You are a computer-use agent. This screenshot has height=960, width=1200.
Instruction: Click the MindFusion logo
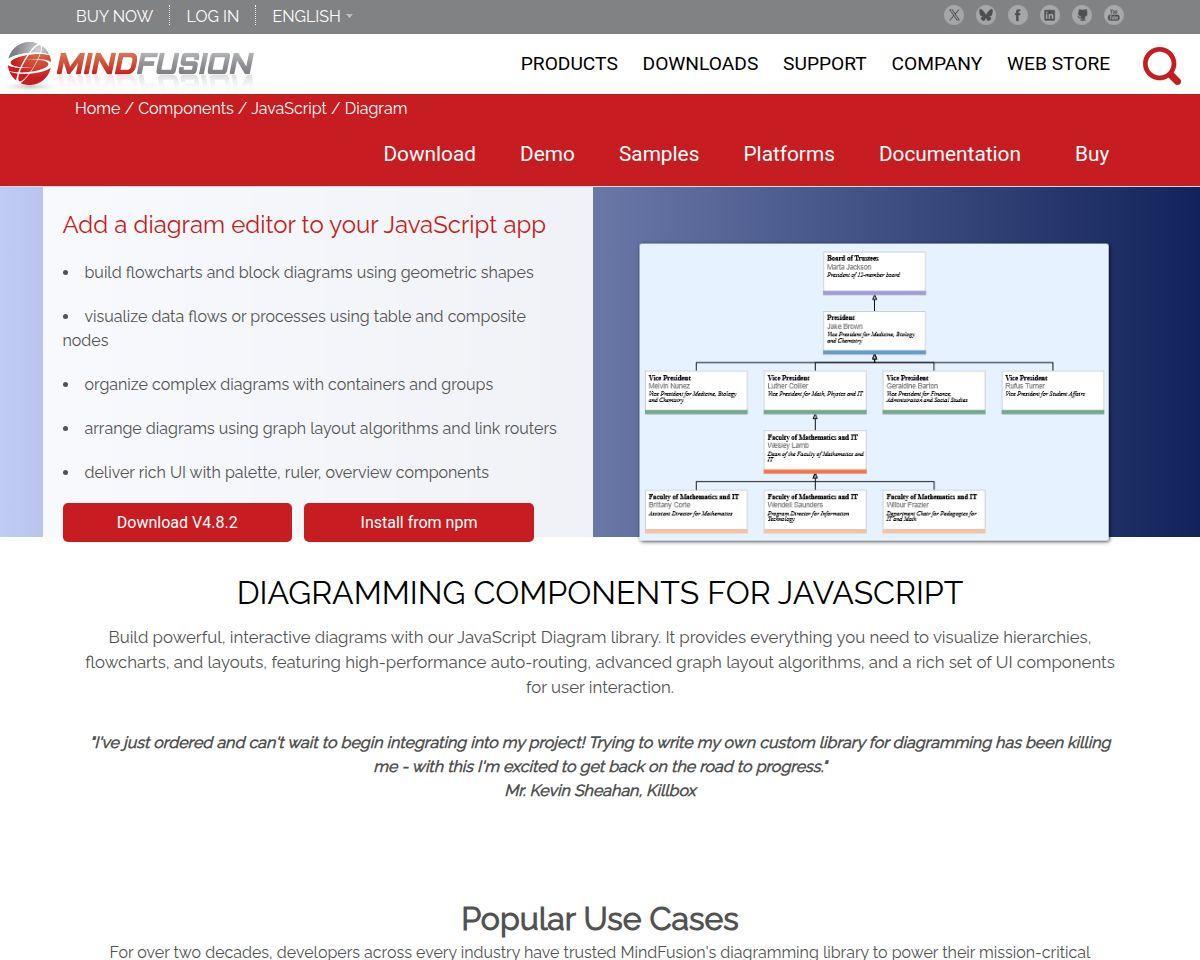(x=131, y=64)
